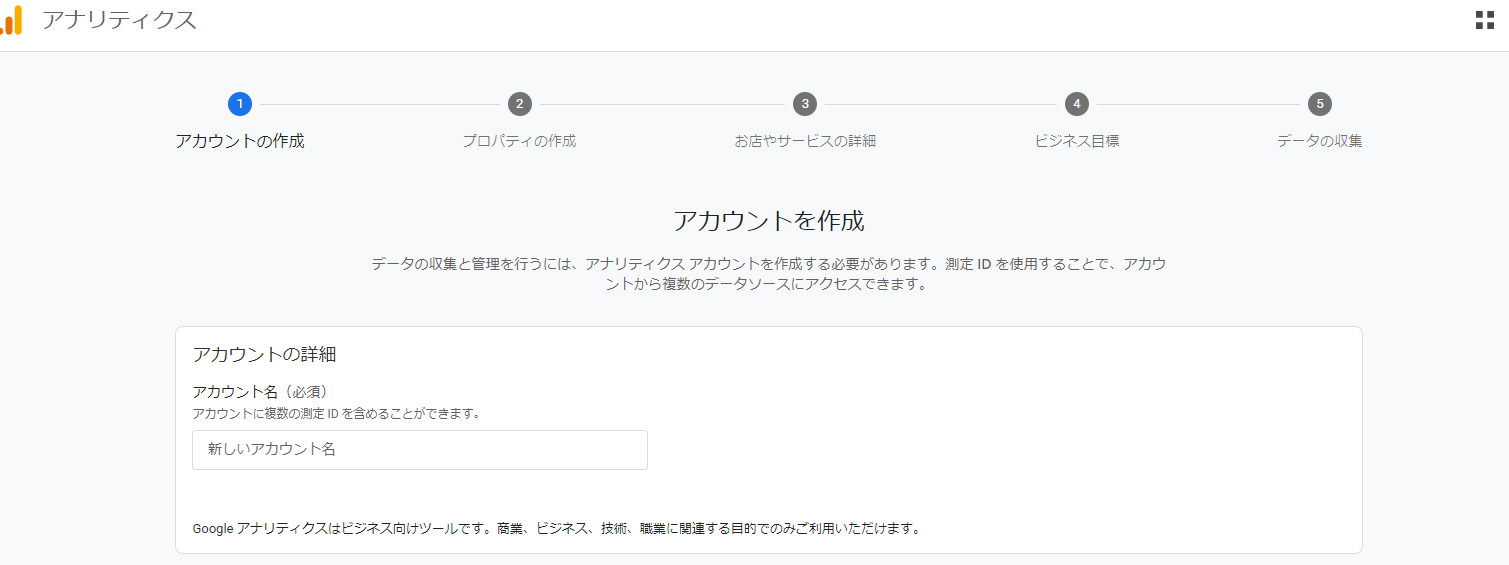Focus the 新しいアカウント名 input field
The height and width of the screenshot is (565, 1509).
pyautogui.click(x=420, y=450)
